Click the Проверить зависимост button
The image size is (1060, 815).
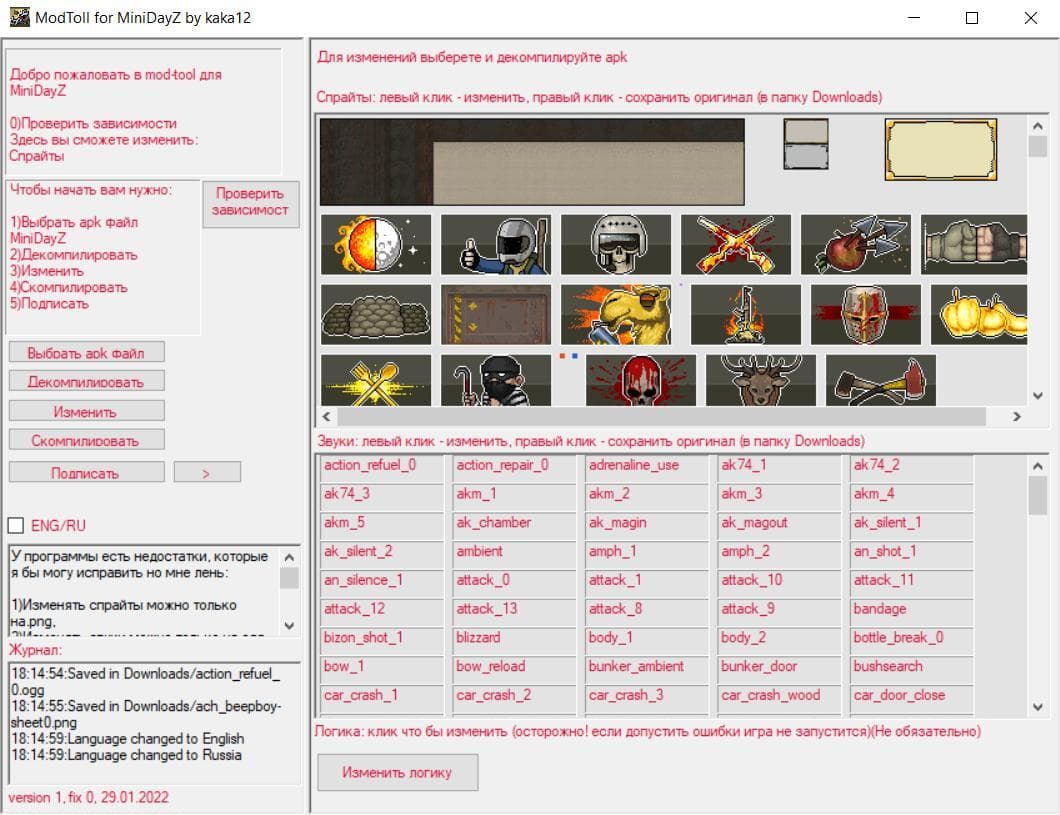[x=250, y=202]
